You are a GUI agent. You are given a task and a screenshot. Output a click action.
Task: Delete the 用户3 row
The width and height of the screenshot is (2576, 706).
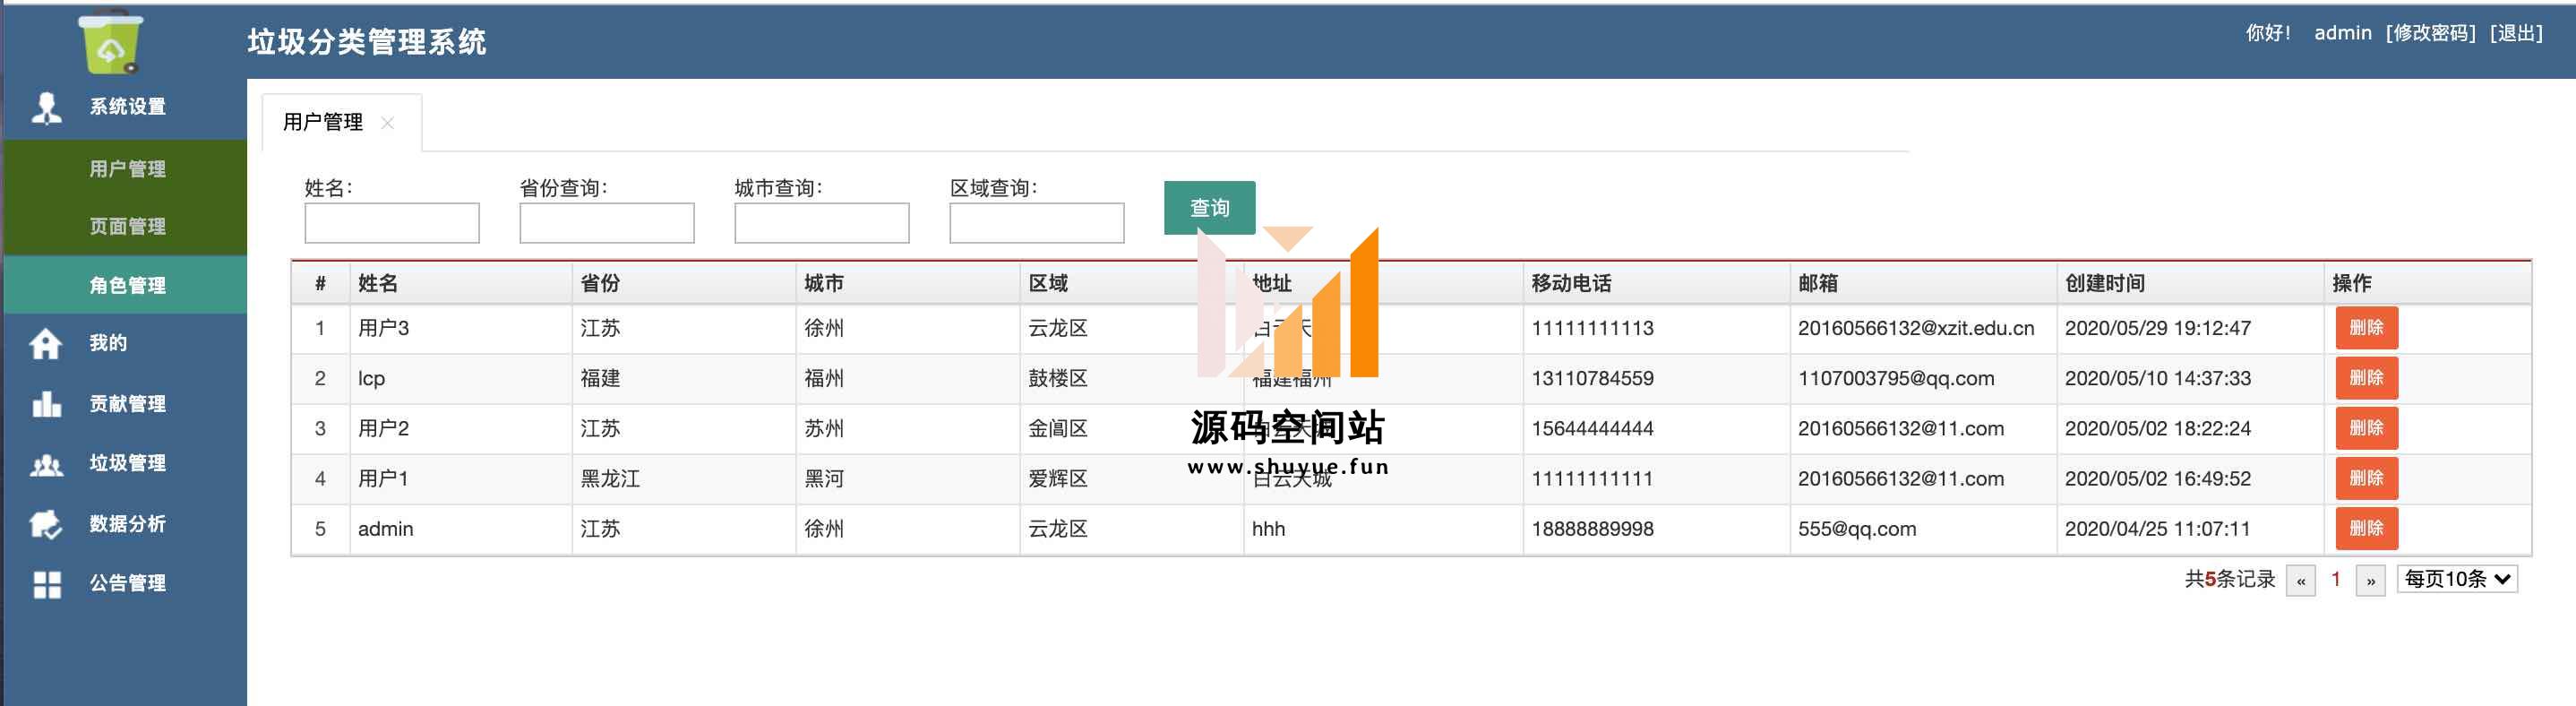coord(2366,328)
